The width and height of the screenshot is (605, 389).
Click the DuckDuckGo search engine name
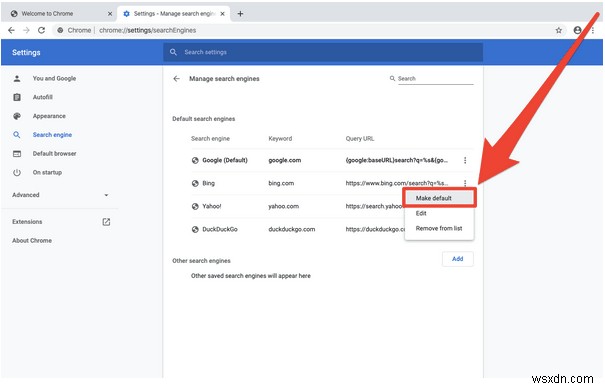click(x=220, y=229)
